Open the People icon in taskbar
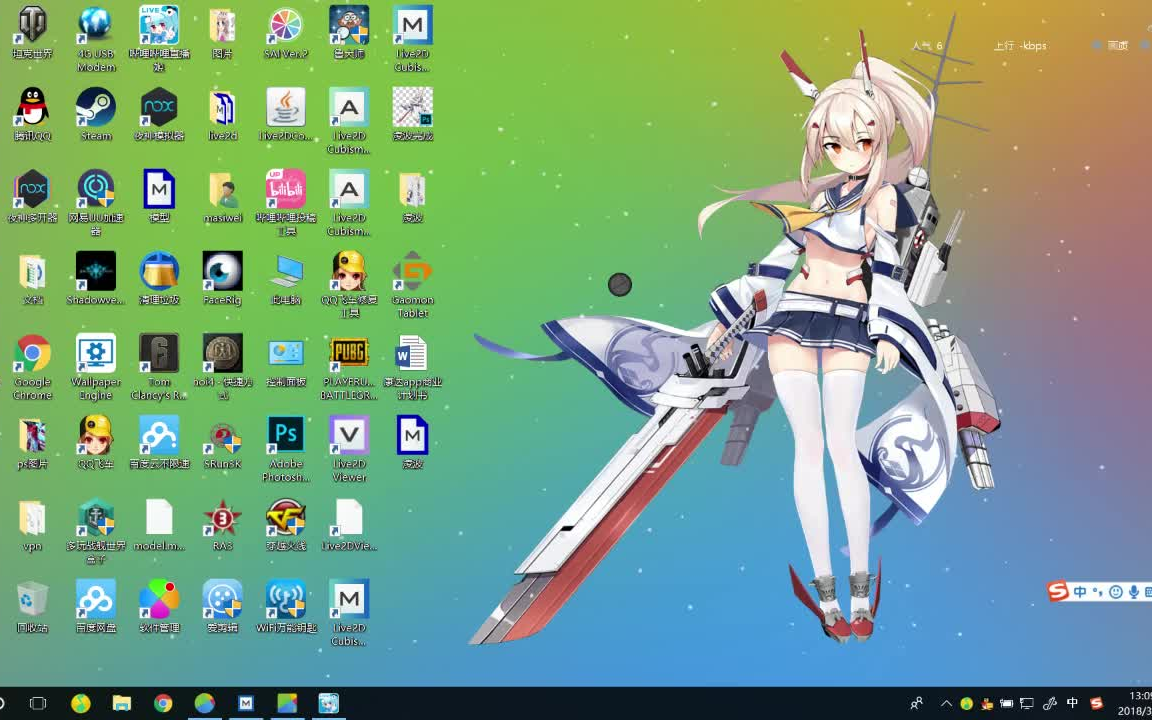Image resolution: width=1152 pixels, height=720 pixels. point(916,704)
